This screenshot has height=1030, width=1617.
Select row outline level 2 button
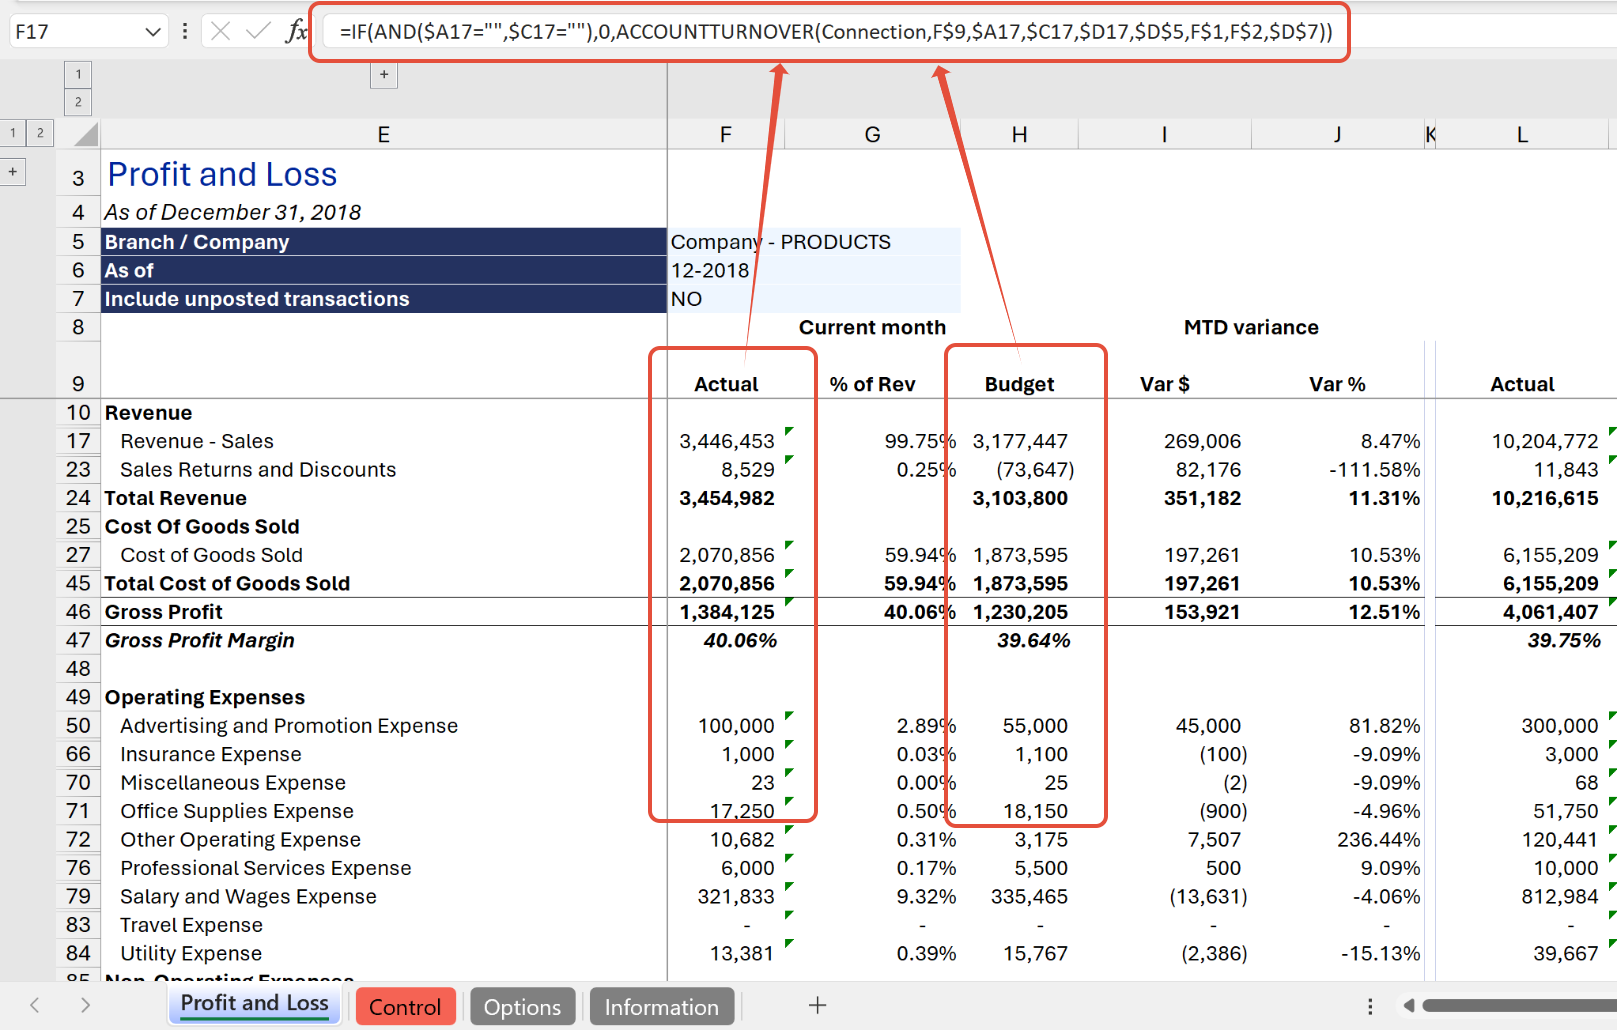pyautogui.click(x=40, y=133)
